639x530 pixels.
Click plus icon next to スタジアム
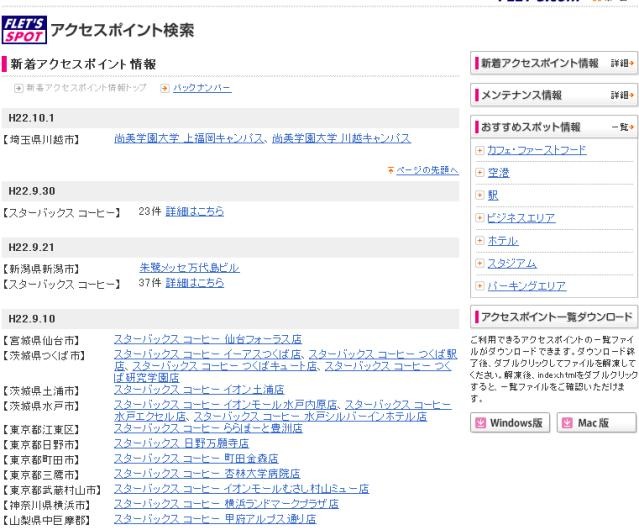click(x=480, y=263)
